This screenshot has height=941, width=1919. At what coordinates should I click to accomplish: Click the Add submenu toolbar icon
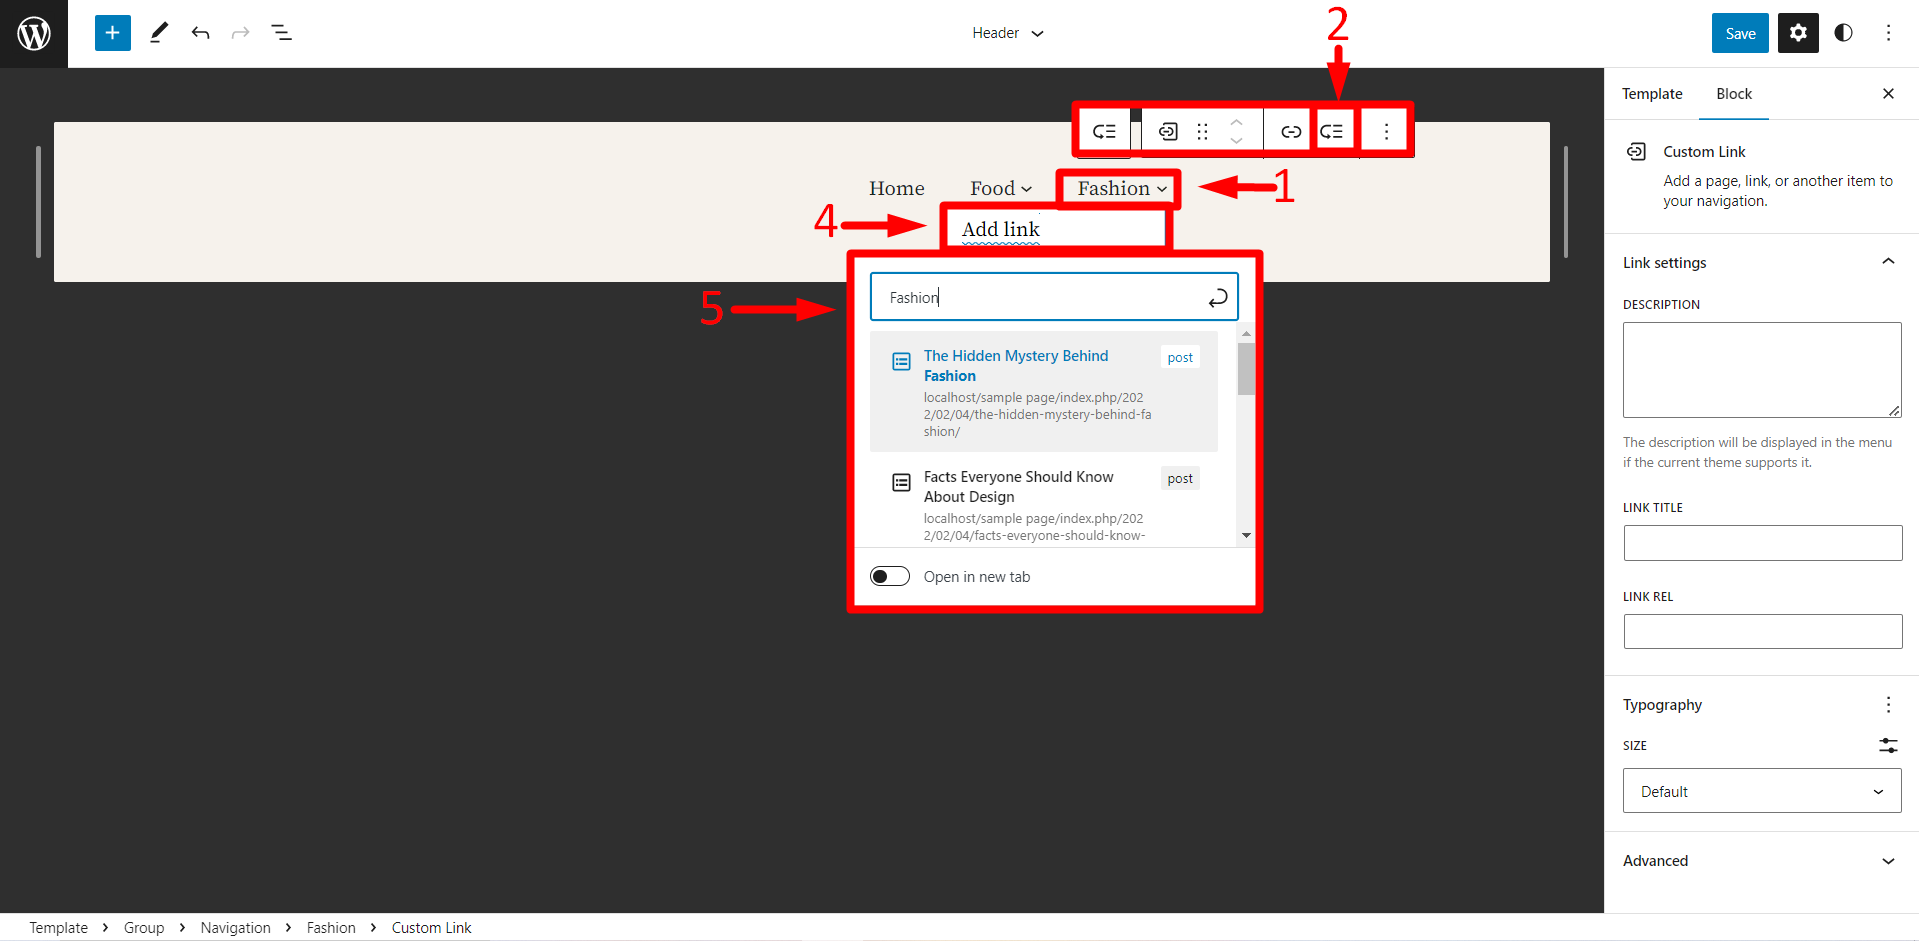tap(1332, 131)
